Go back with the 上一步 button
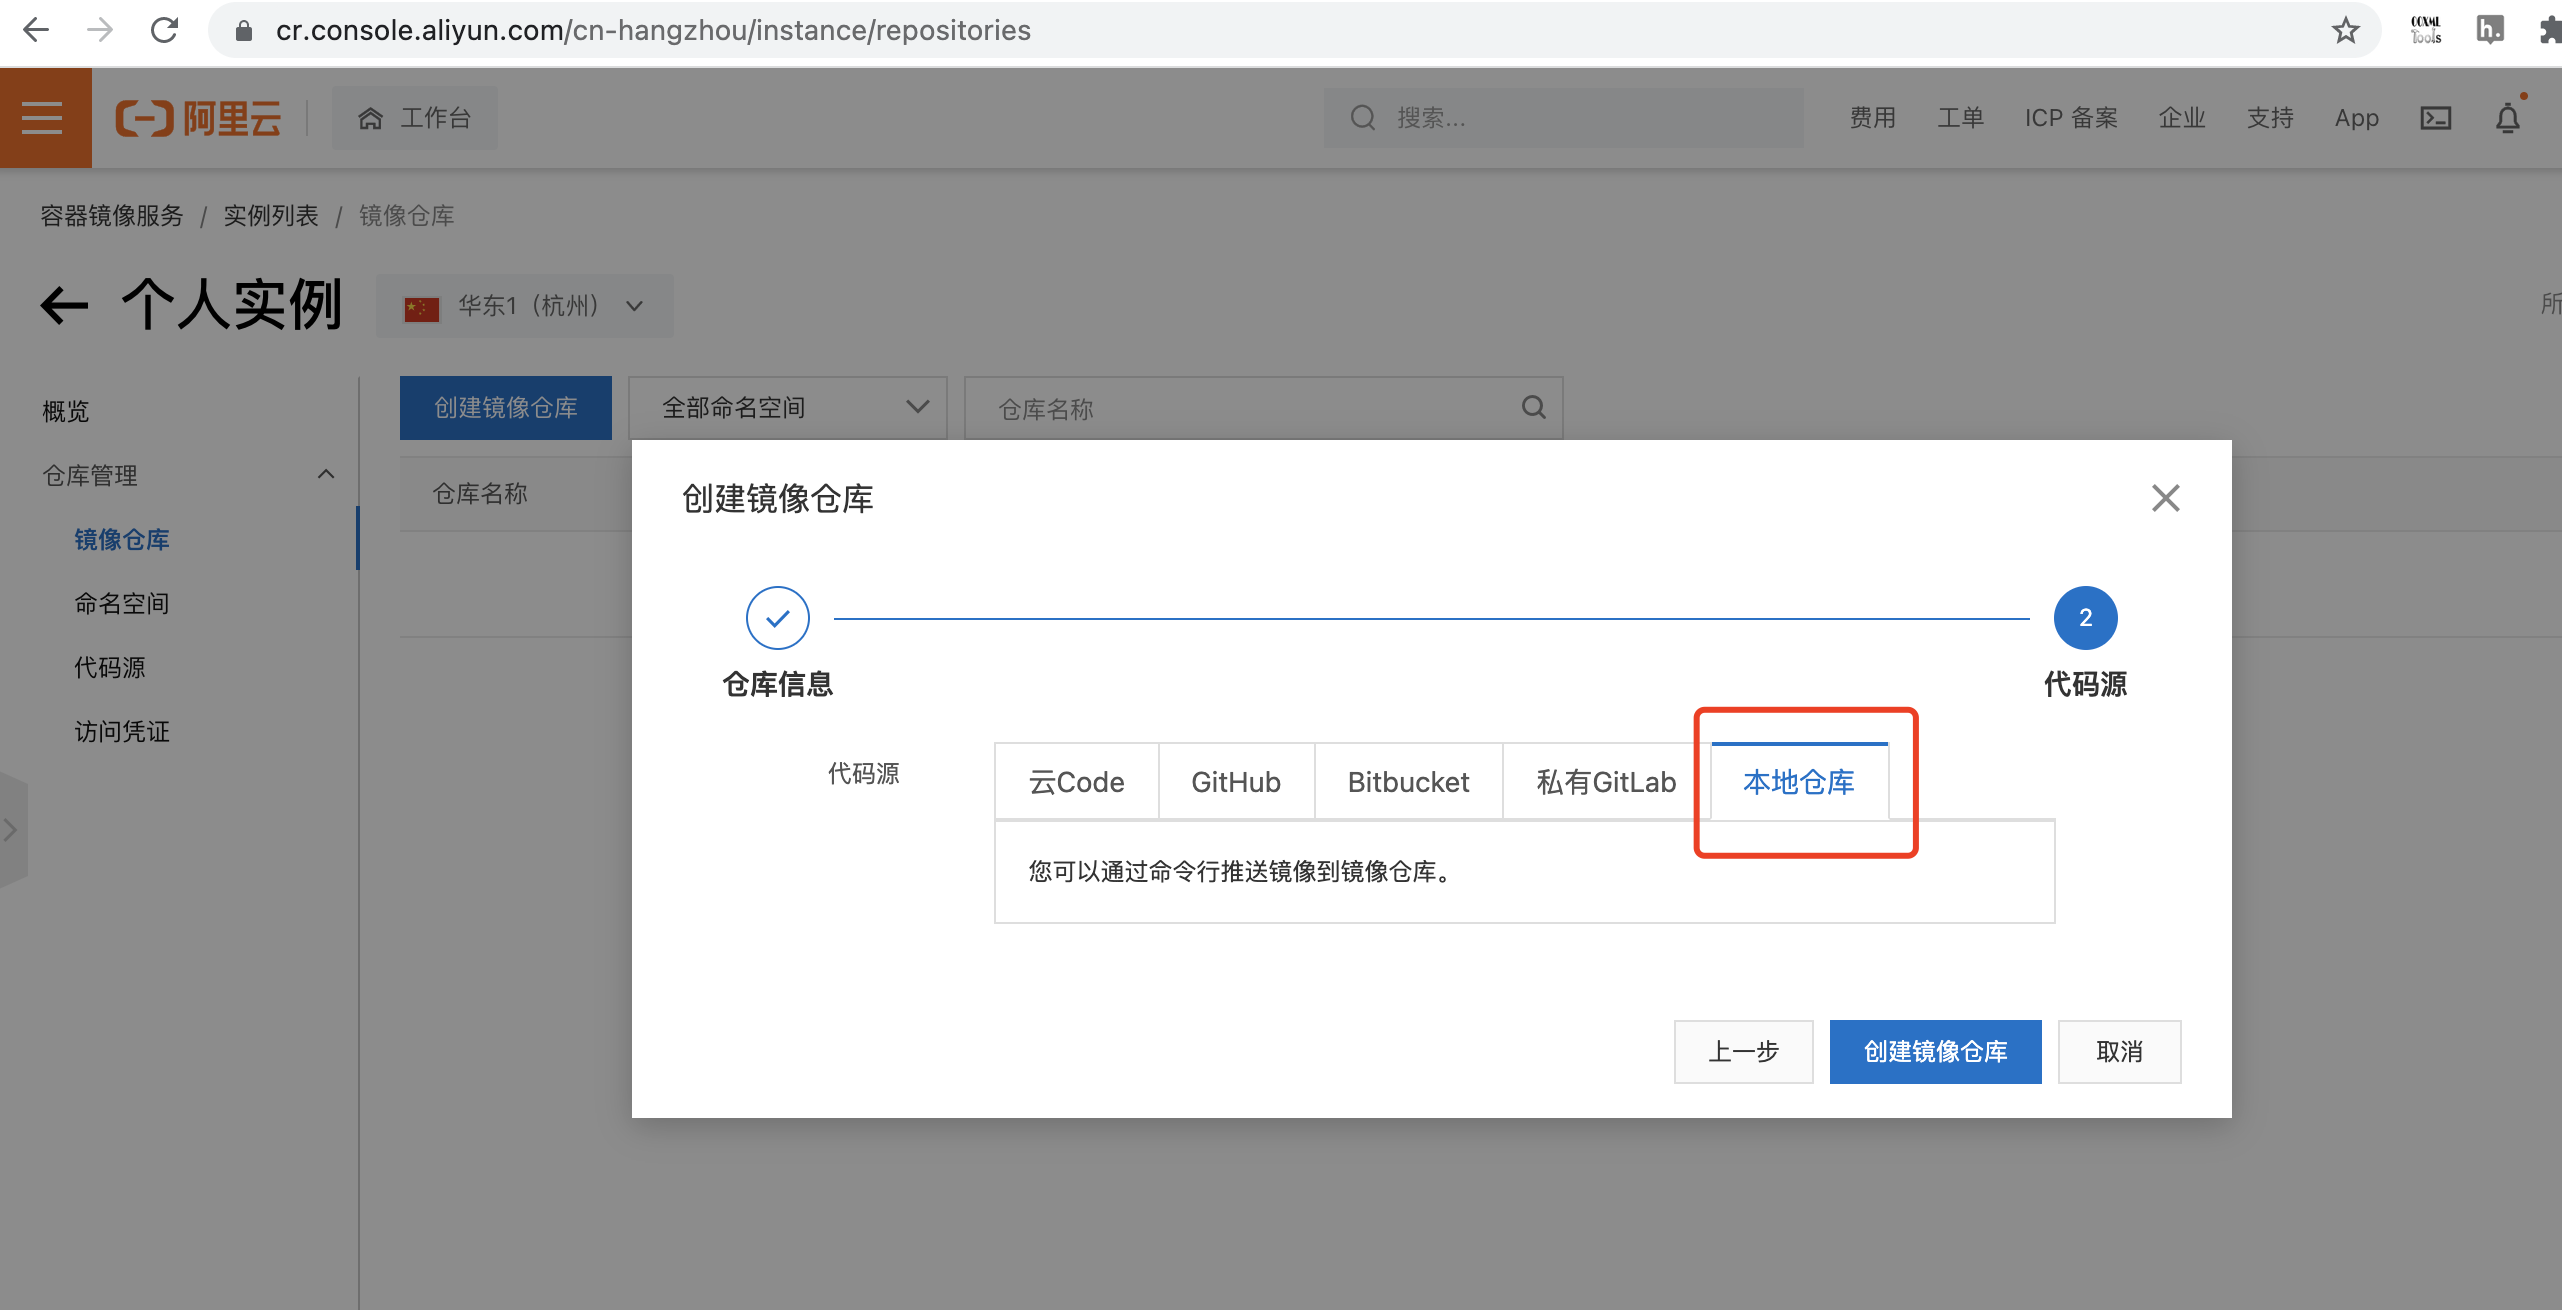 (x=1743, y=1052)
